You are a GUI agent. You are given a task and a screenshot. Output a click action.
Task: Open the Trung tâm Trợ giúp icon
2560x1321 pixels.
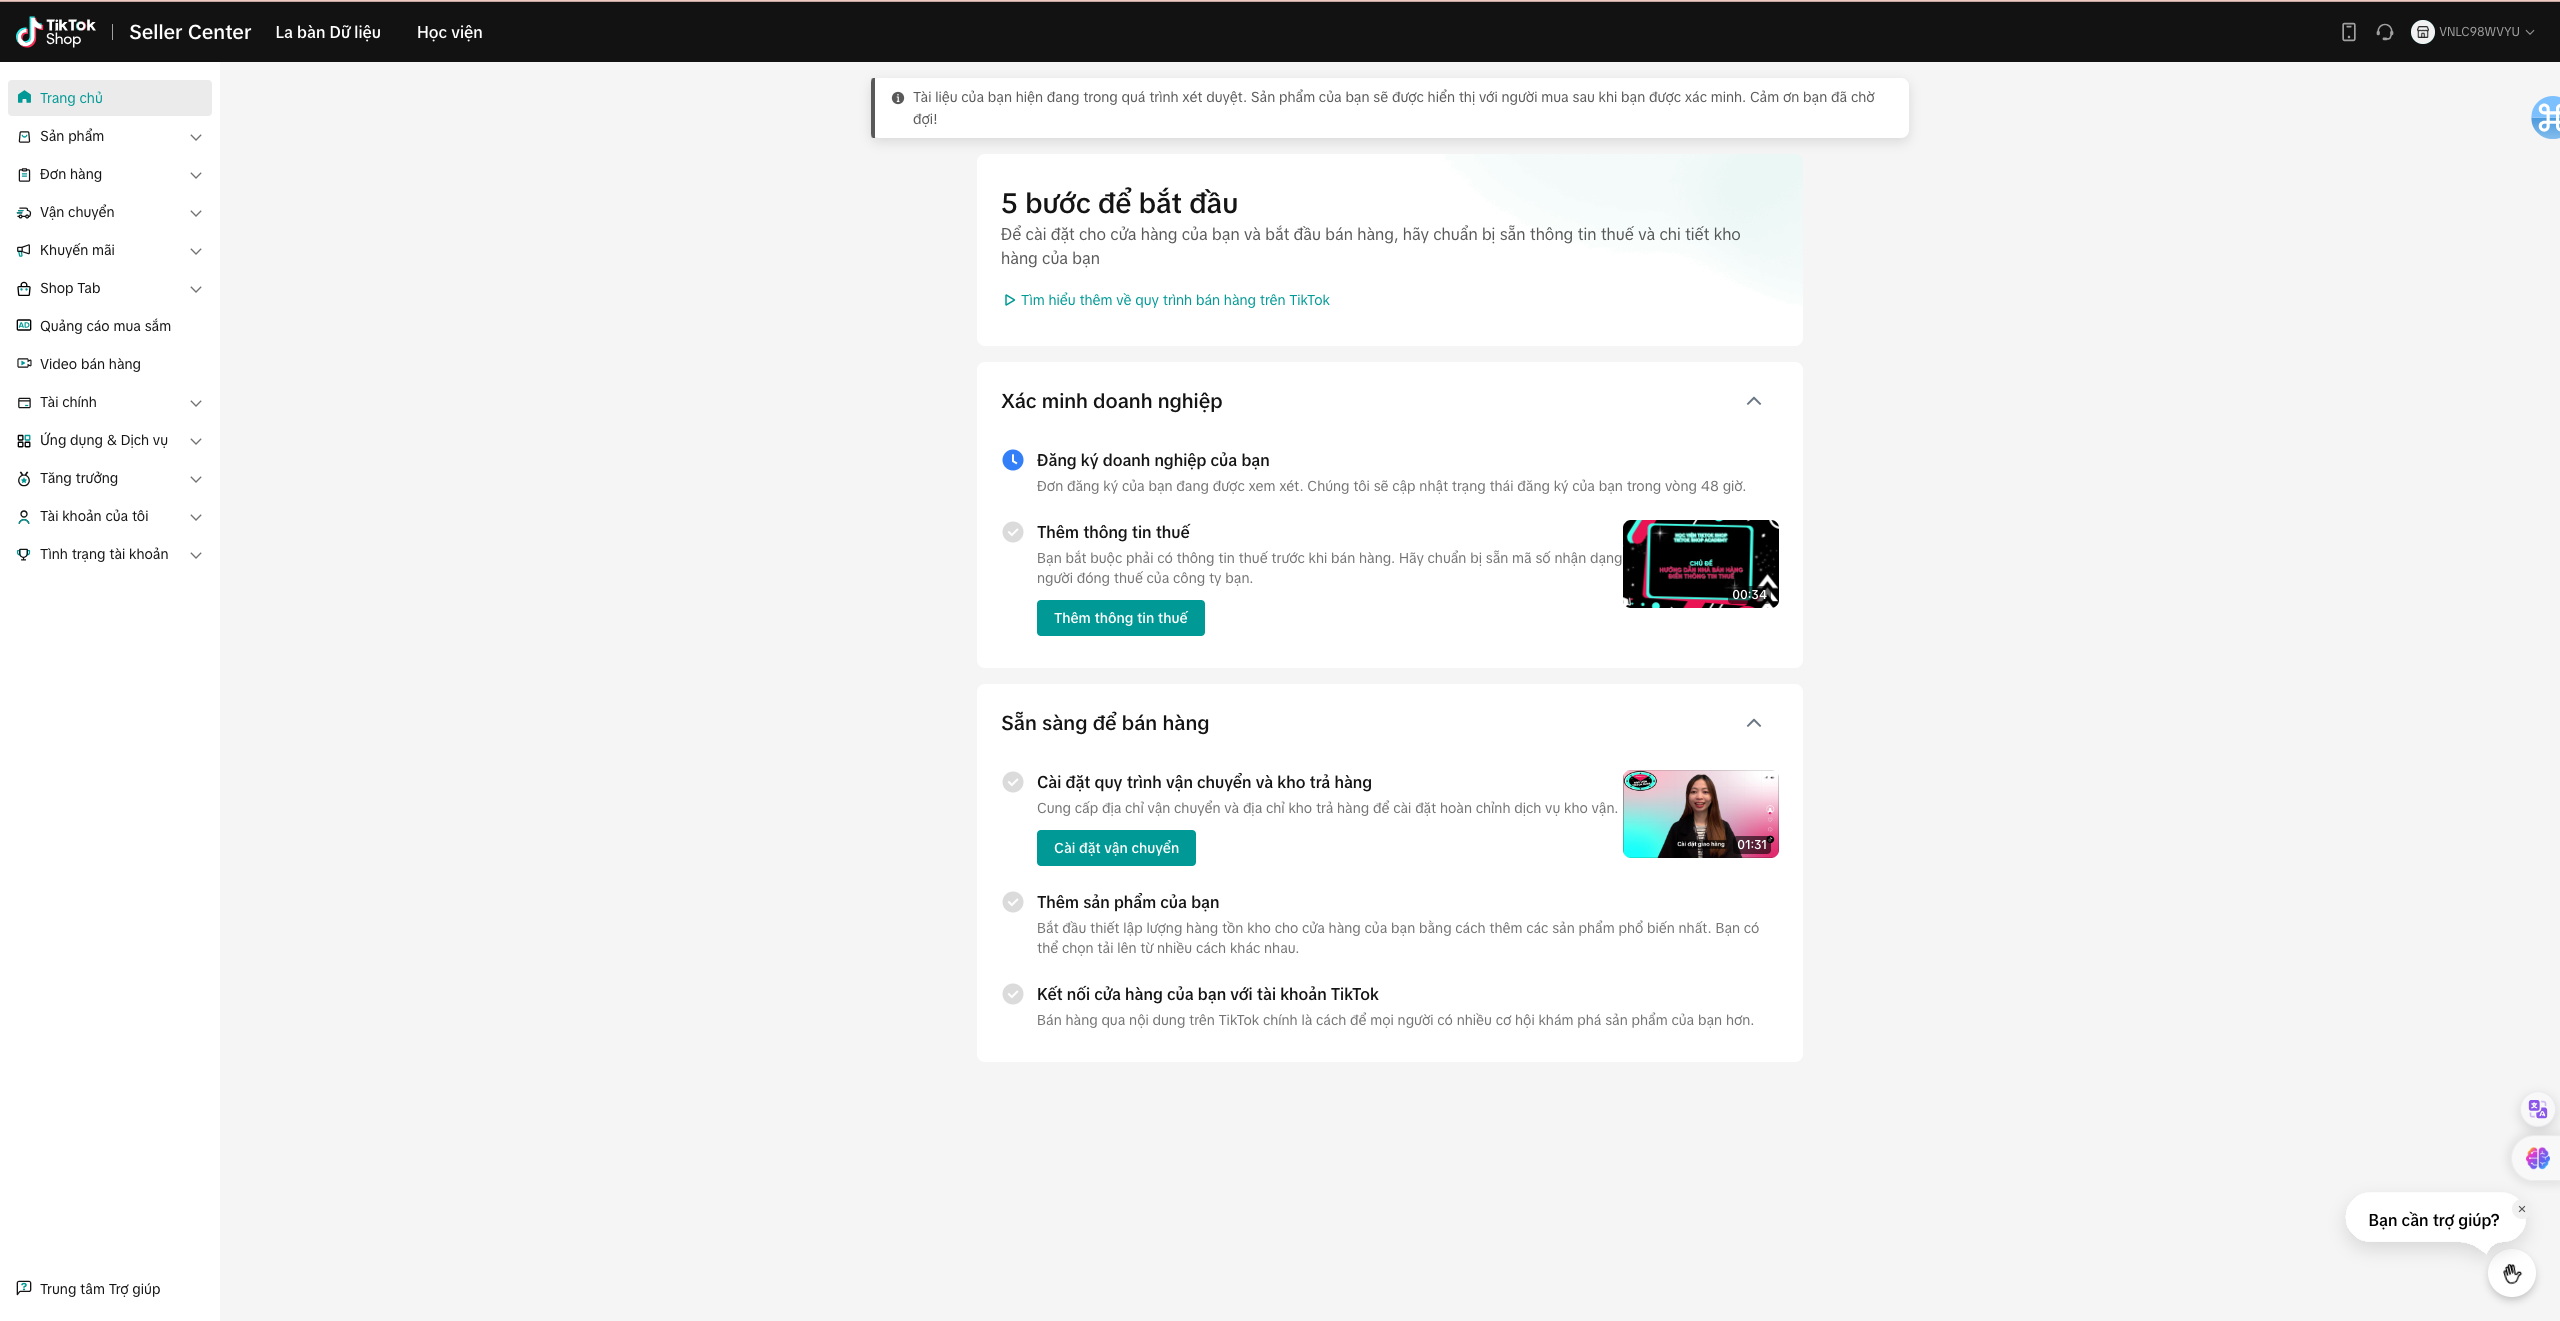(24, 1288)
